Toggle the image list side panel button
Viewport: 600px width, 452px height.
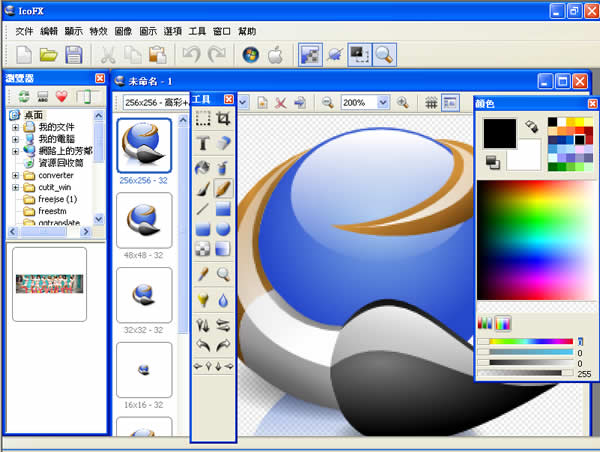[450, 103]
